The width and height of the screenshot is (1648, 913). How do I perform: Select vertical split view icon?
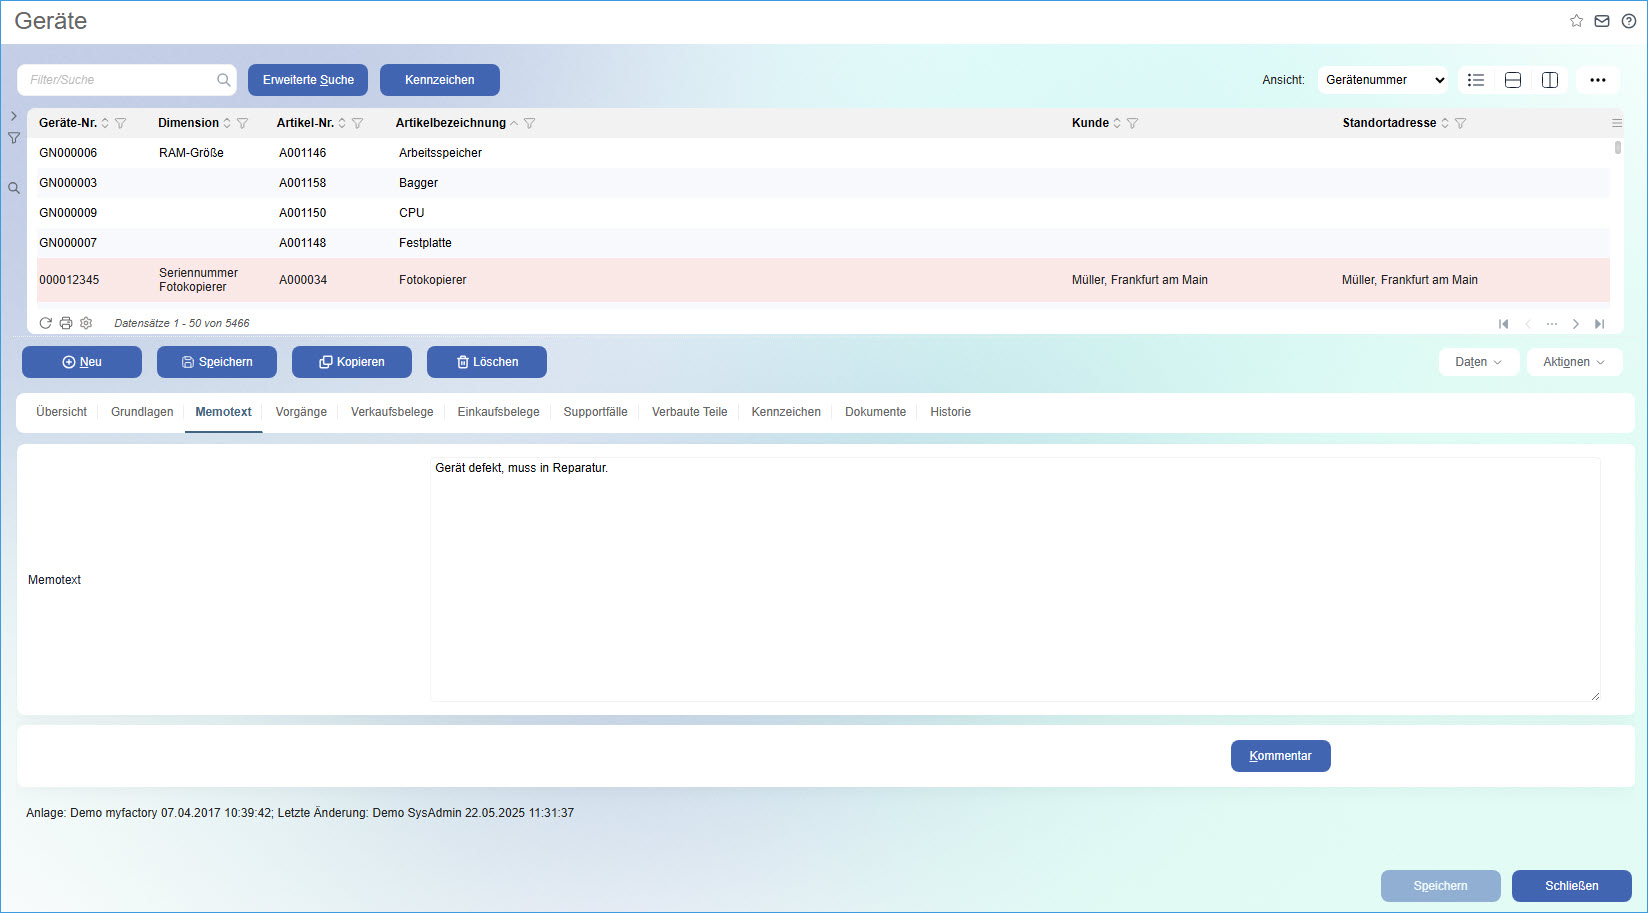click(x=1550, y=80)
